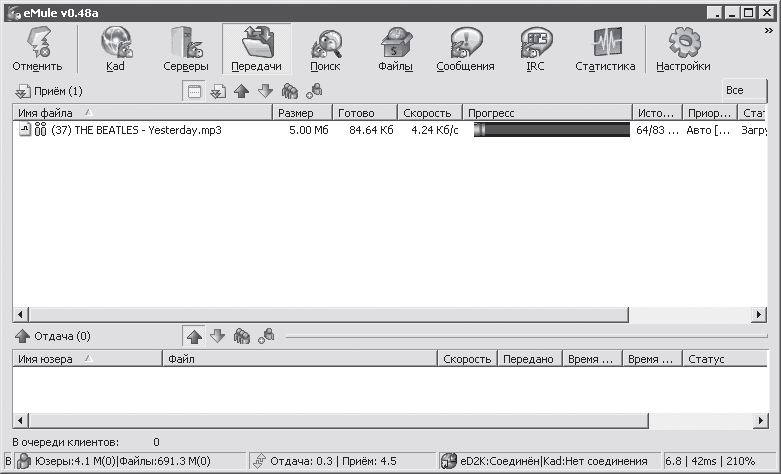Image resolution: width=781 pixels, height=474 pixels.
Task: Sort by Передано column header
Action: 530,359
